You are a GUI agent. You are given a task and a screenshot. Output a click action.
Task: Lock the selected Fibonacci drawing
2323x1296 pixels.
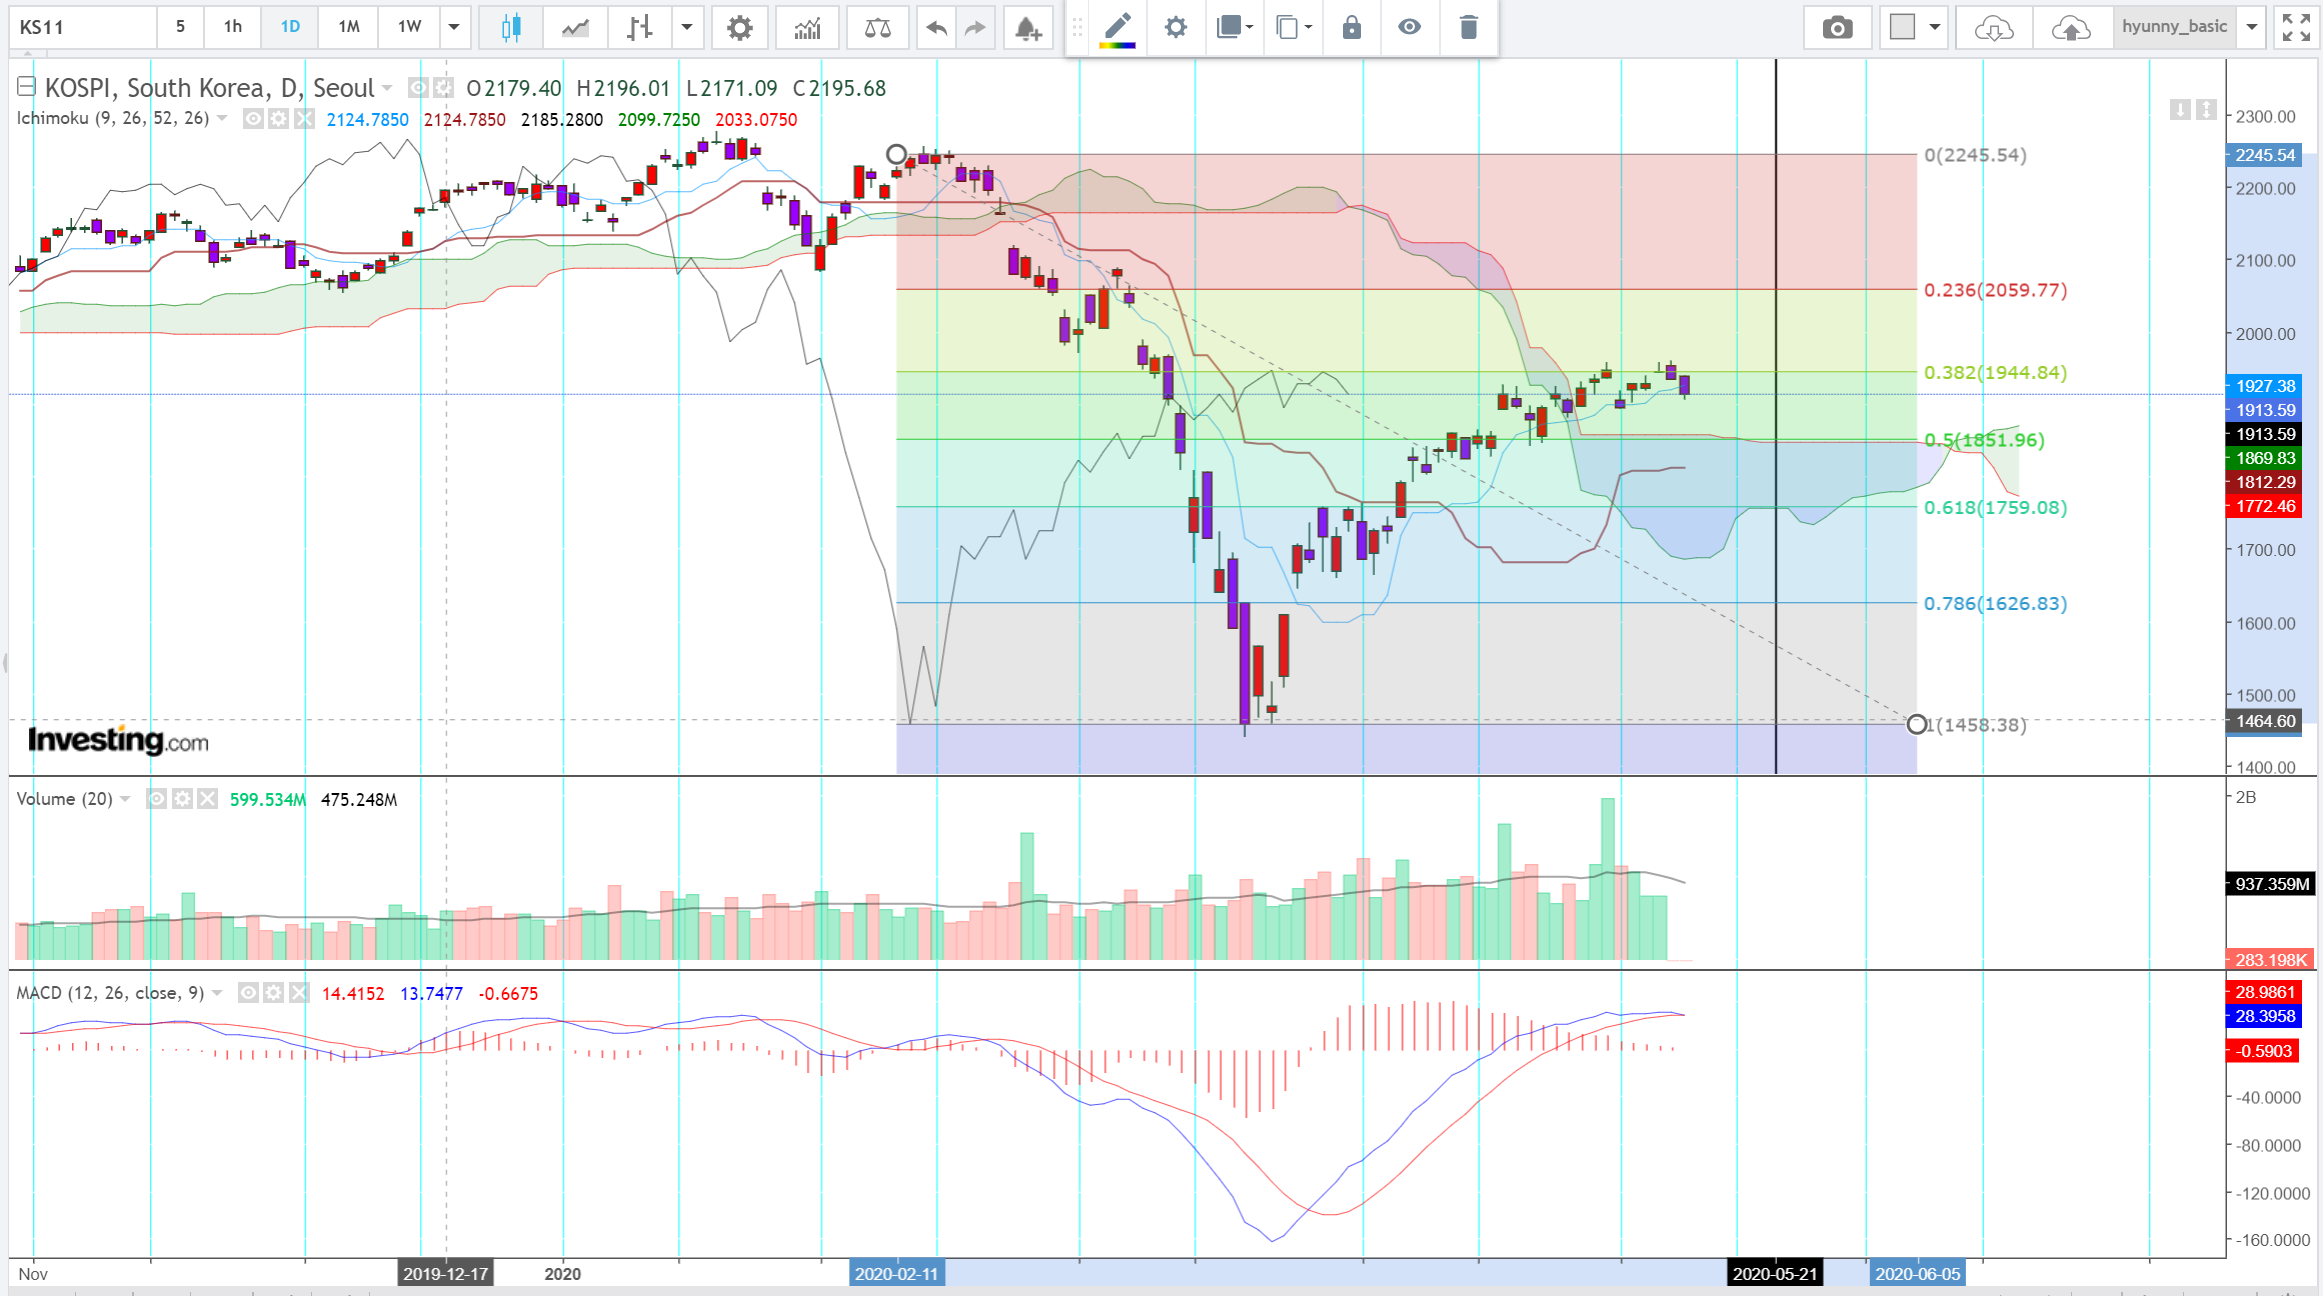[x=1351, y=27]
